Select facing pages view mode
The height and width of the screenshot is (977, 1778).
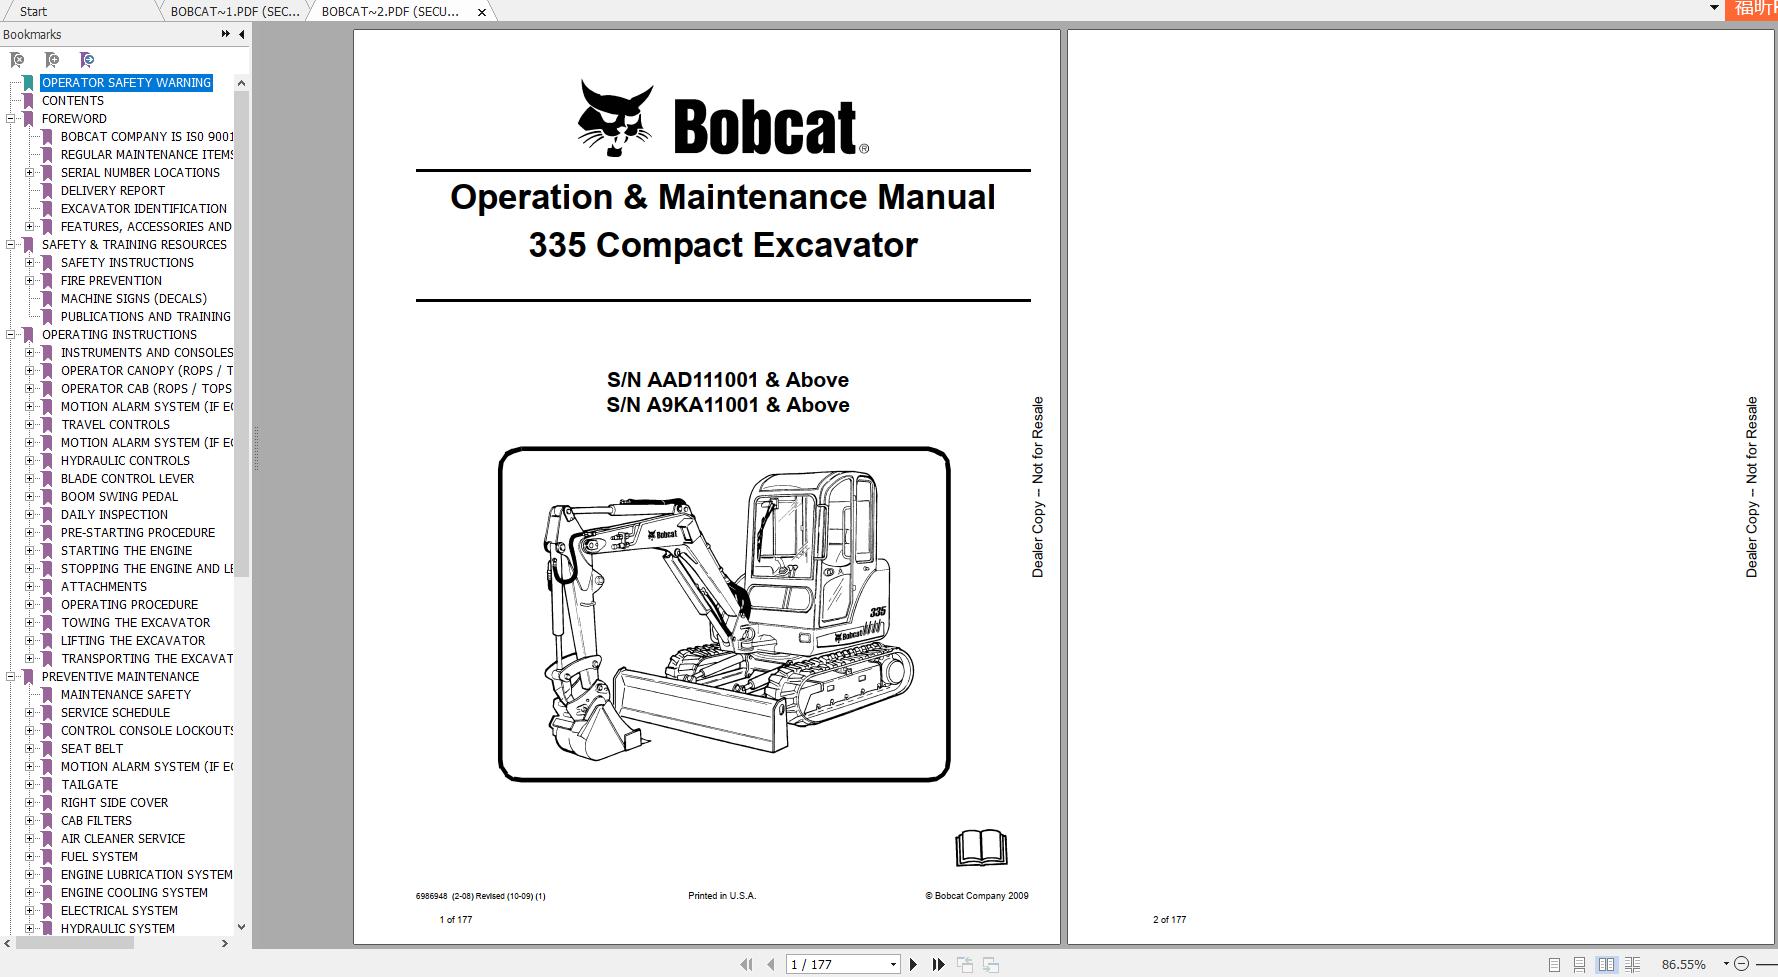[1608, 964]
